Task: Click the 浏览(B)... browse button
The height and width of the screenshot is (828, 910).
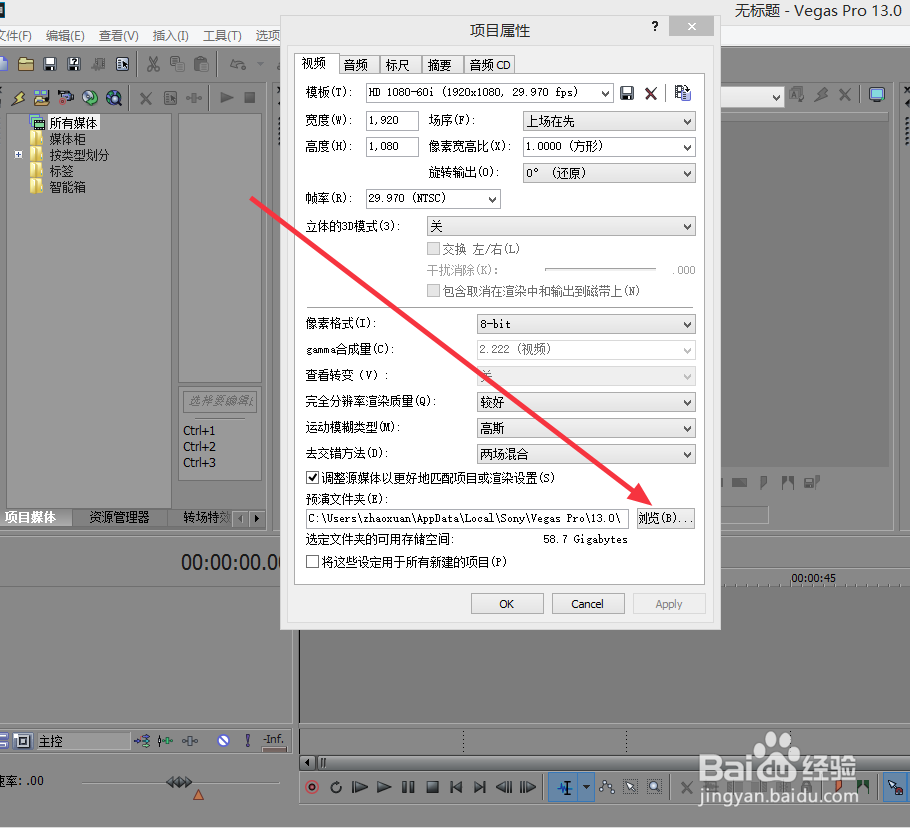Action: coord(666,518)
